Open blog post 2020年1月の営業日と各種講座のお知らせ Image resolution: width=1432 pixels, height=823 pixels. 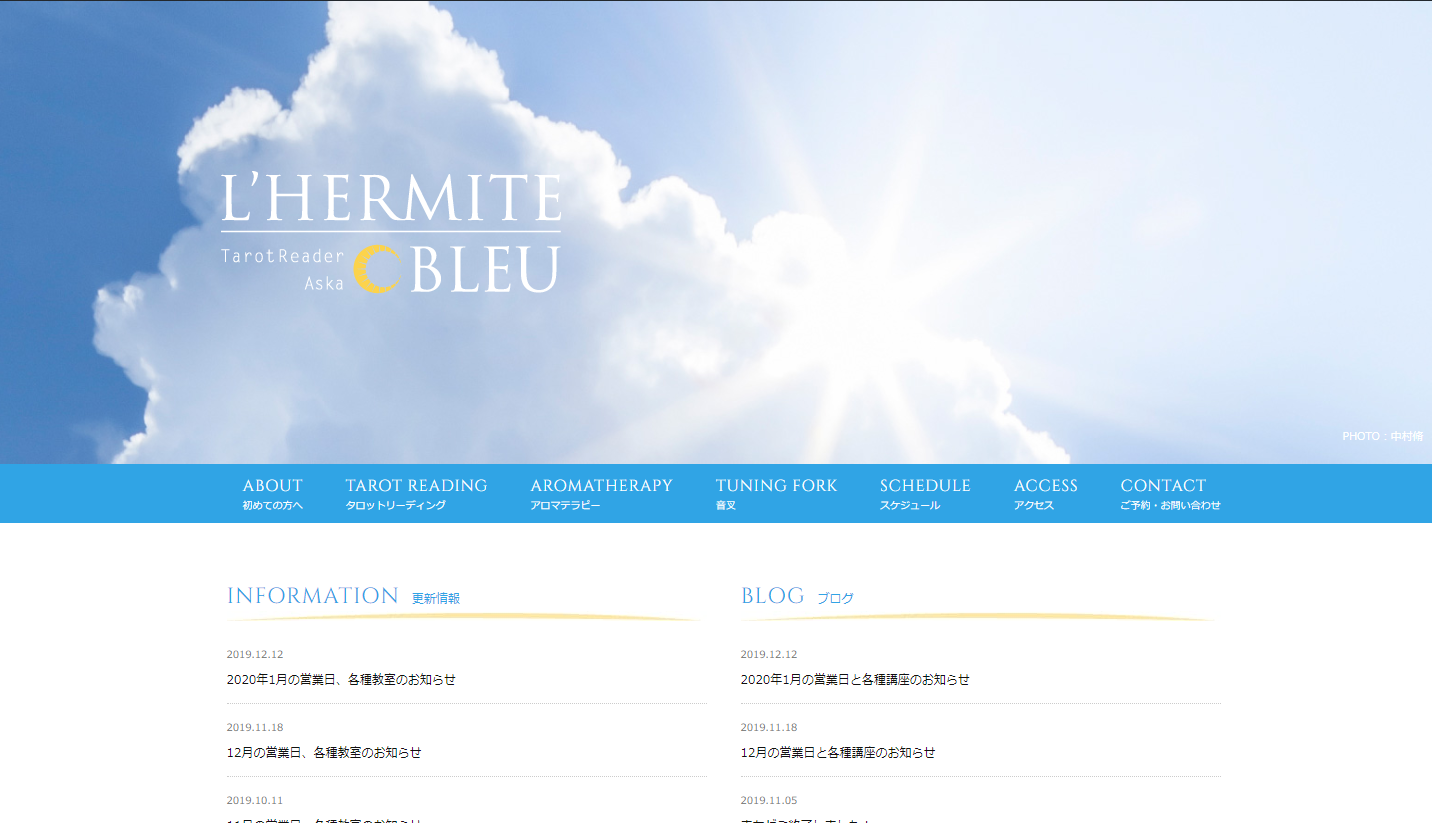point(855,680)
